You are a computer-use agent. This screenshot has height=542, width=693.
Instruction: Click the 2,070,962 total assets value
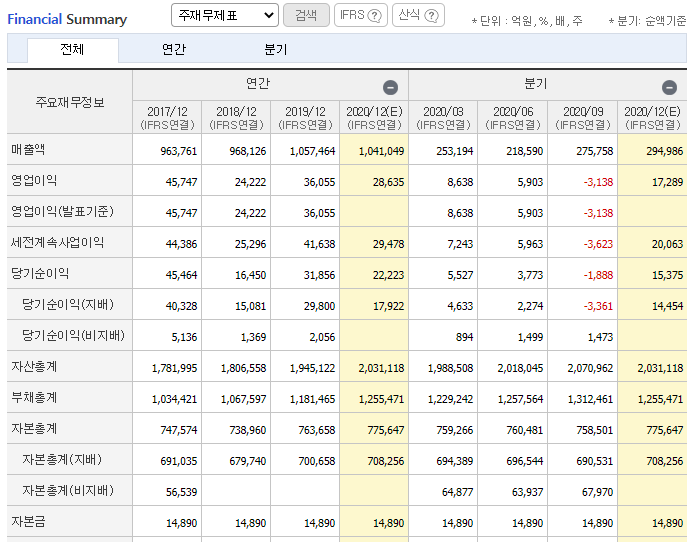[x=590, y=368]
